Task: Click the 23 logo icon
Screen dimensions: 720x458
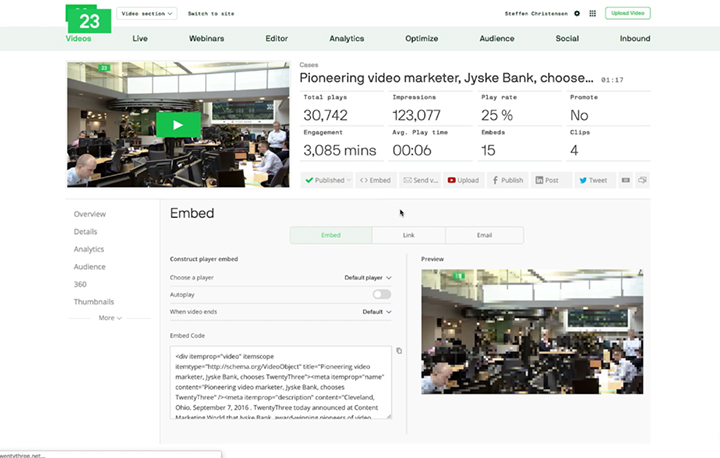Action: pos(89,19)
